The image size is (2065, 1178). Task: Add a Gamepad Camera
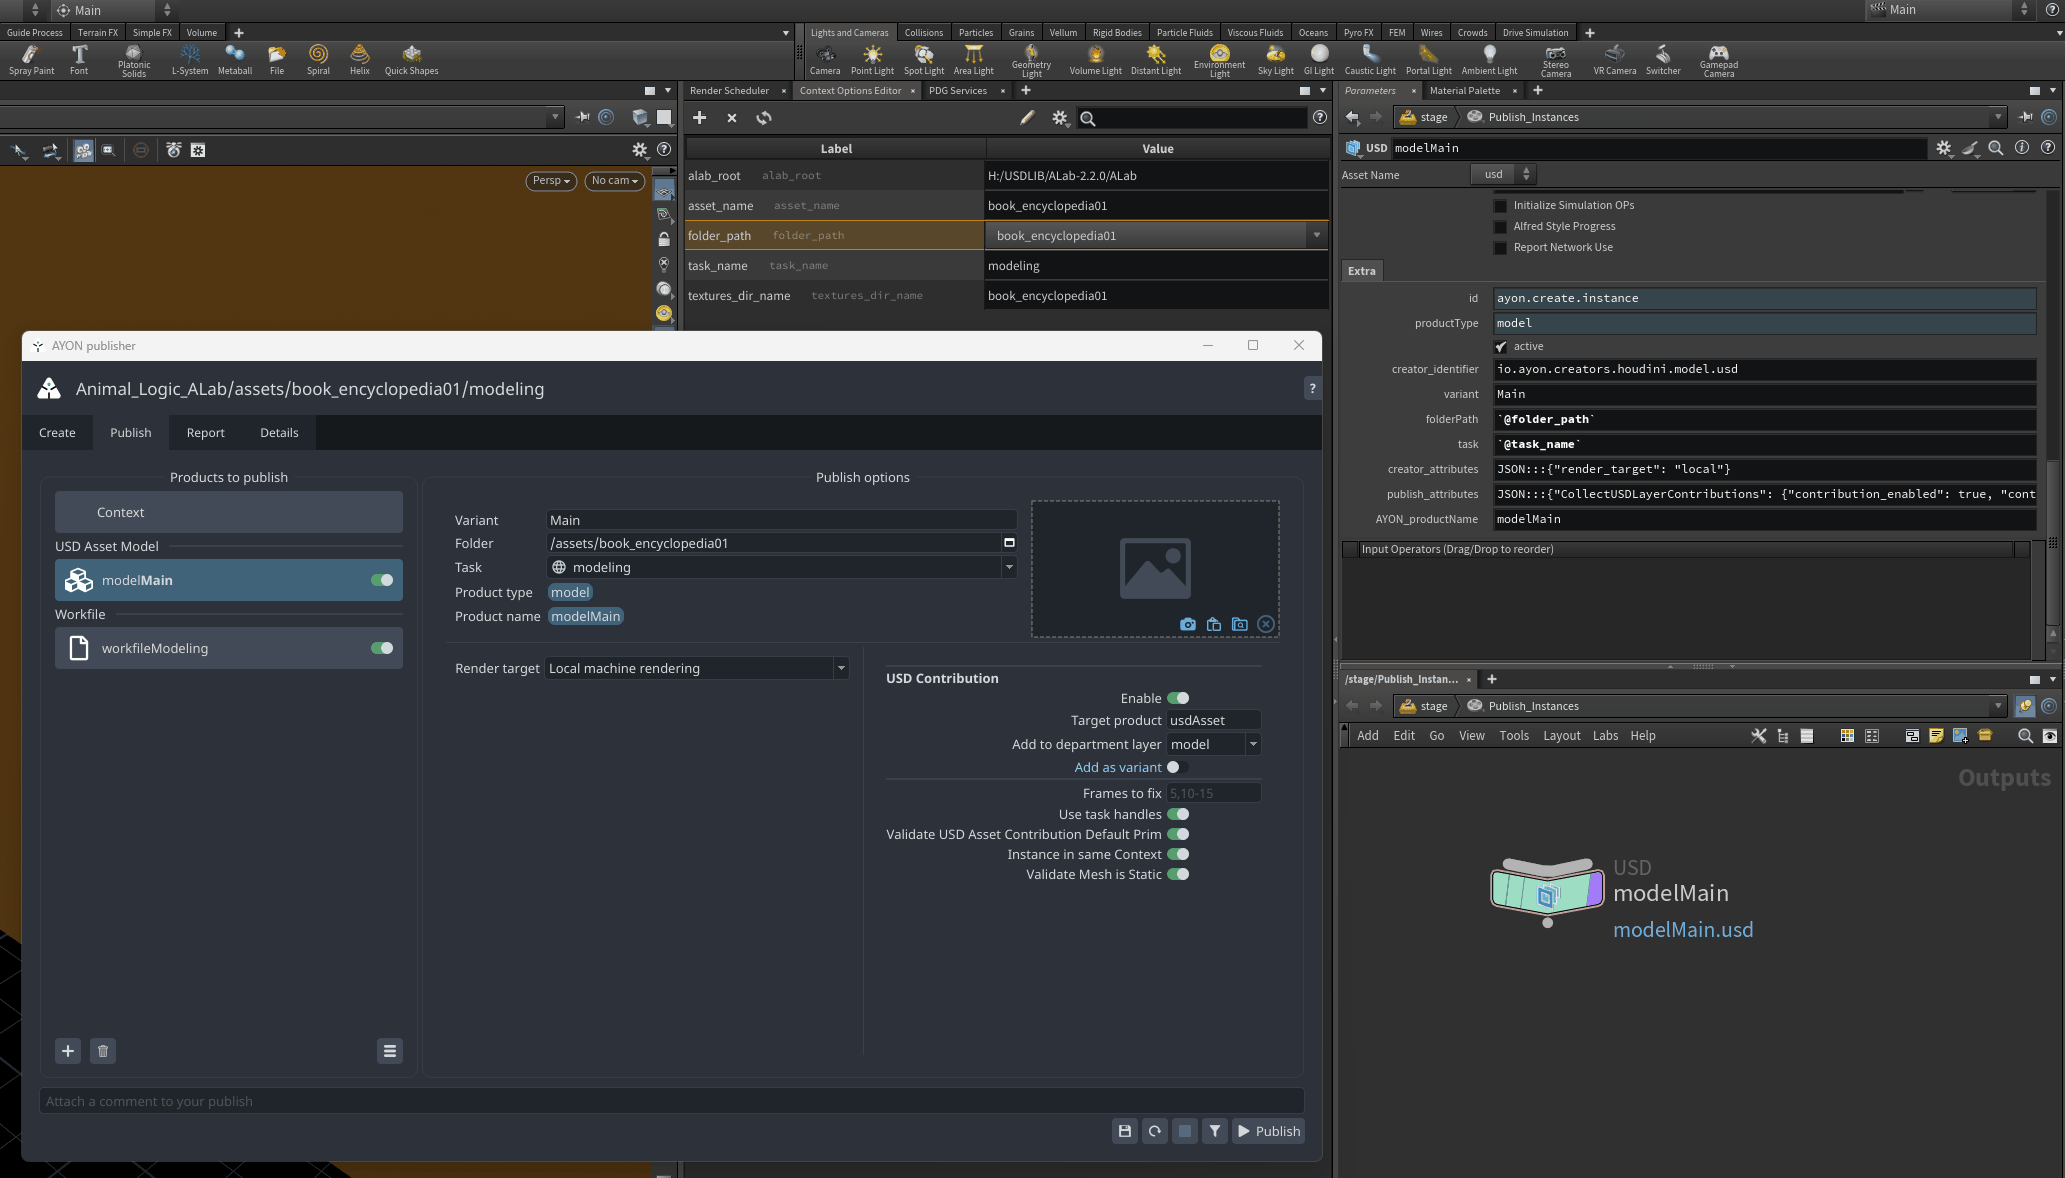(1719, 61)
